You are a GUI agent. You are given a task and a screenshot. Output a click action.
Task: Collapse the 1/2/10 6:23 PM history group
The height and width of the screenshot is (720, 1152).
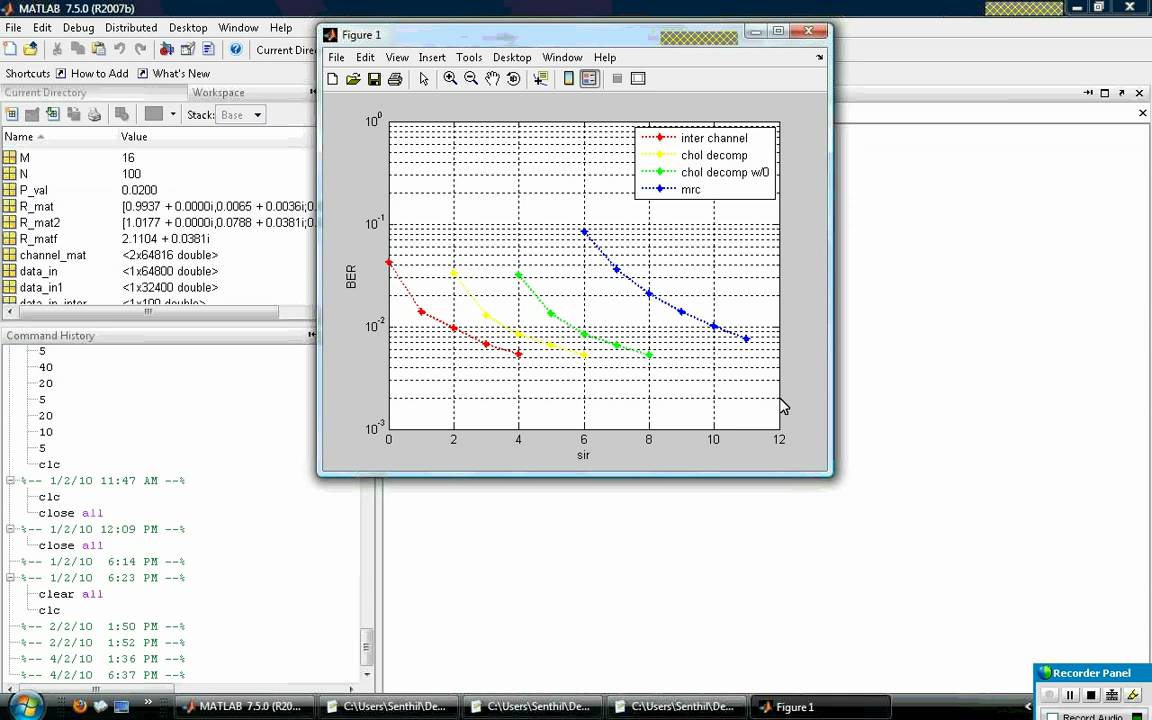(x=10, y=577)
